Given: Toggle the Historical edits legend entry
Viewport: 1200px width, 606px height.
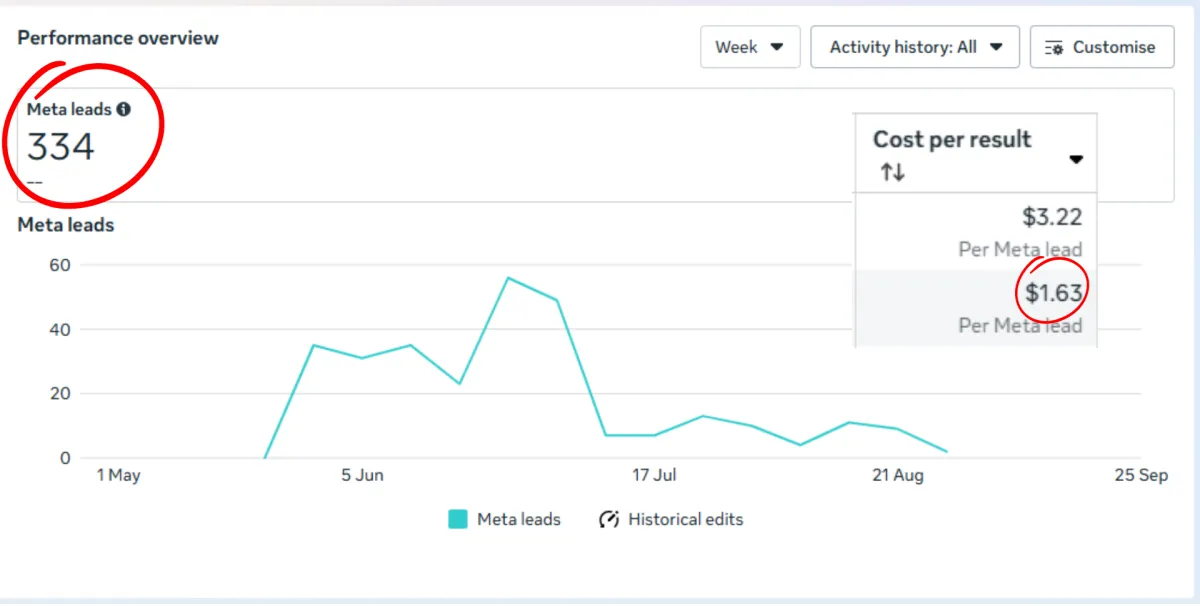Looking at the screenshot, I should click(685, 520).
